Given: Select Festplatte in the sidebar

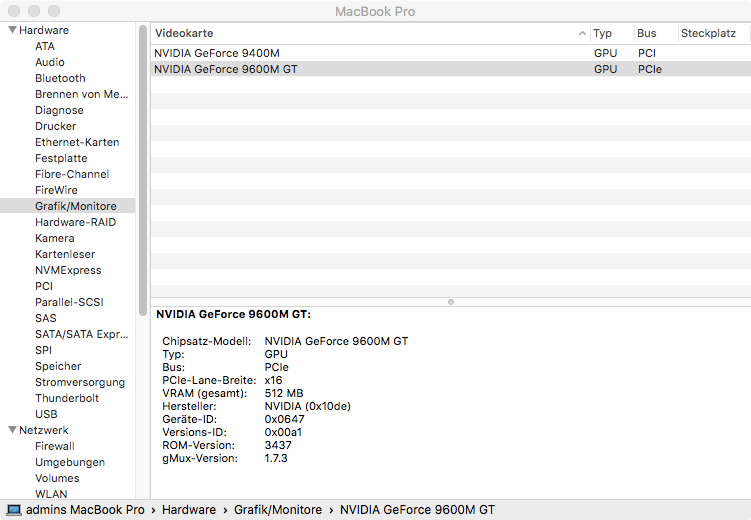Looking at the screenshot, I should point(61,158).
